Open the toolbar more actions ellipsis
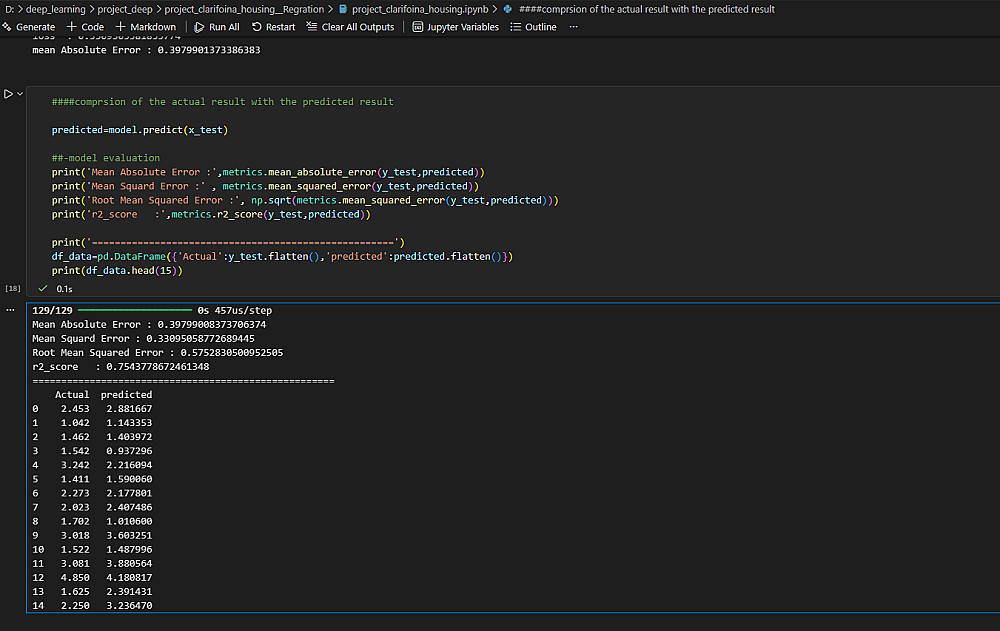 pyautogui.click(x=573, y=27)
